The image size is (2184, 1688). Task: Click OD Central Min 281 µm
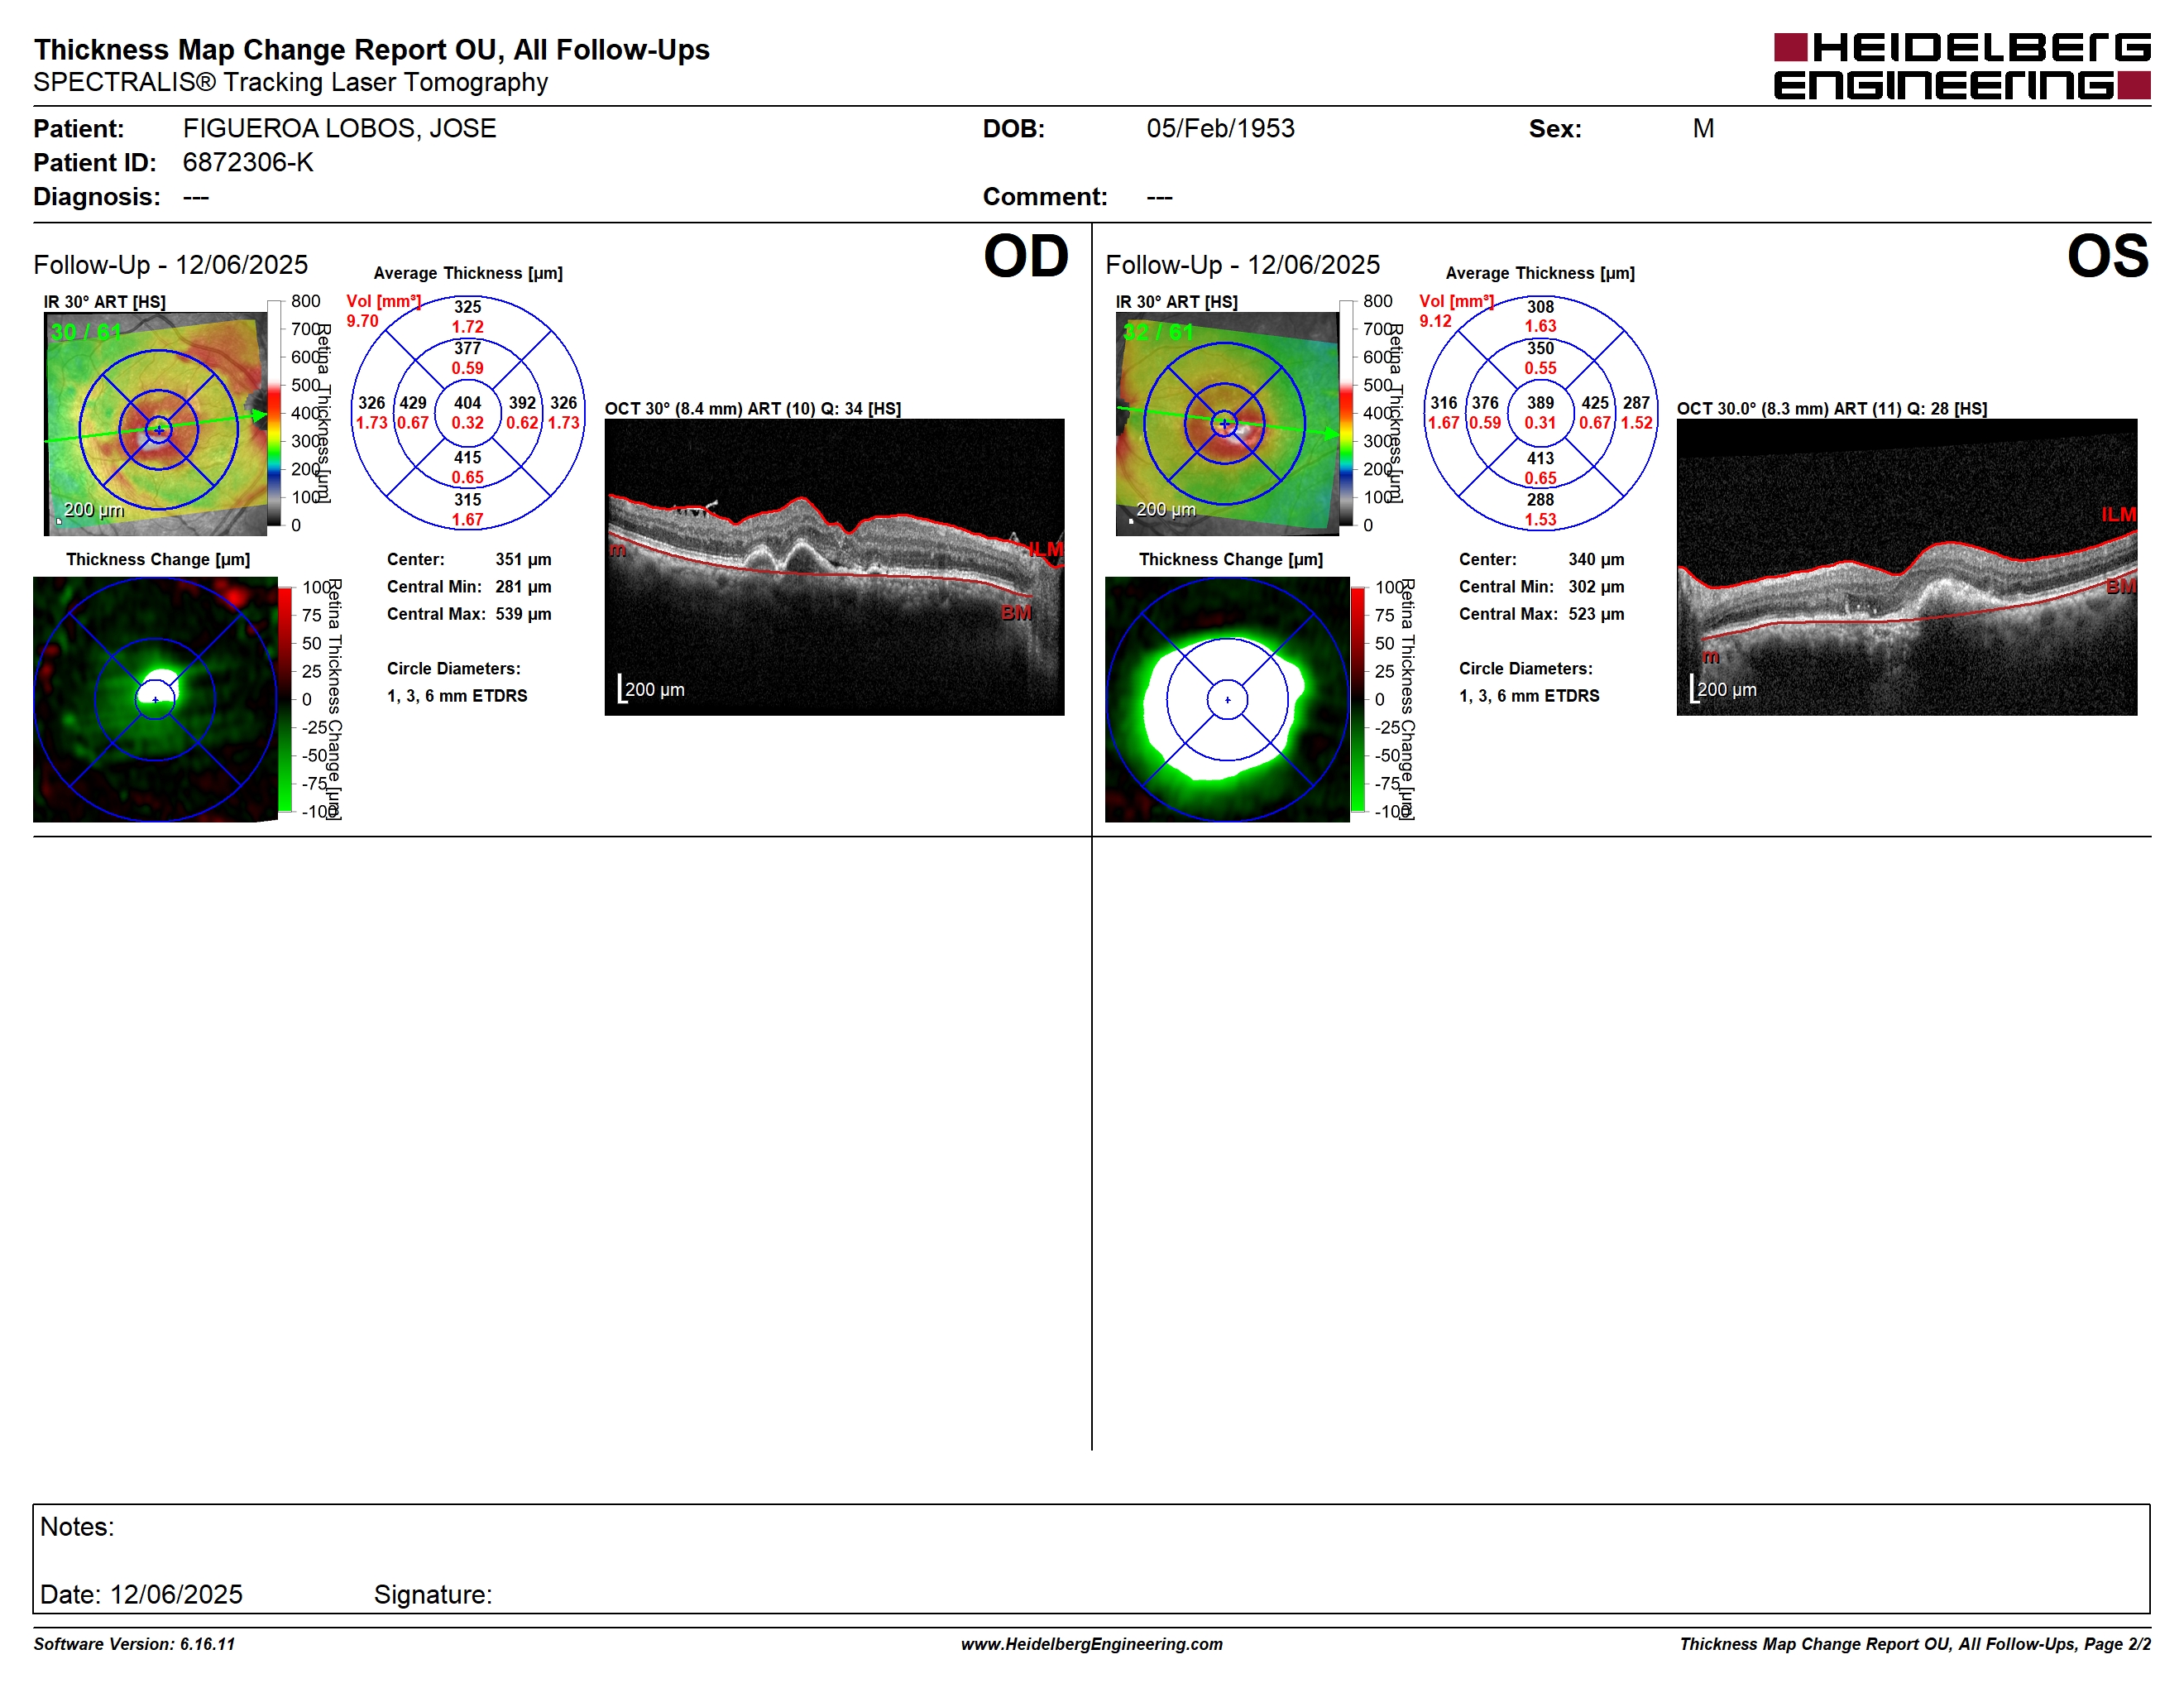tap(469, 587)
